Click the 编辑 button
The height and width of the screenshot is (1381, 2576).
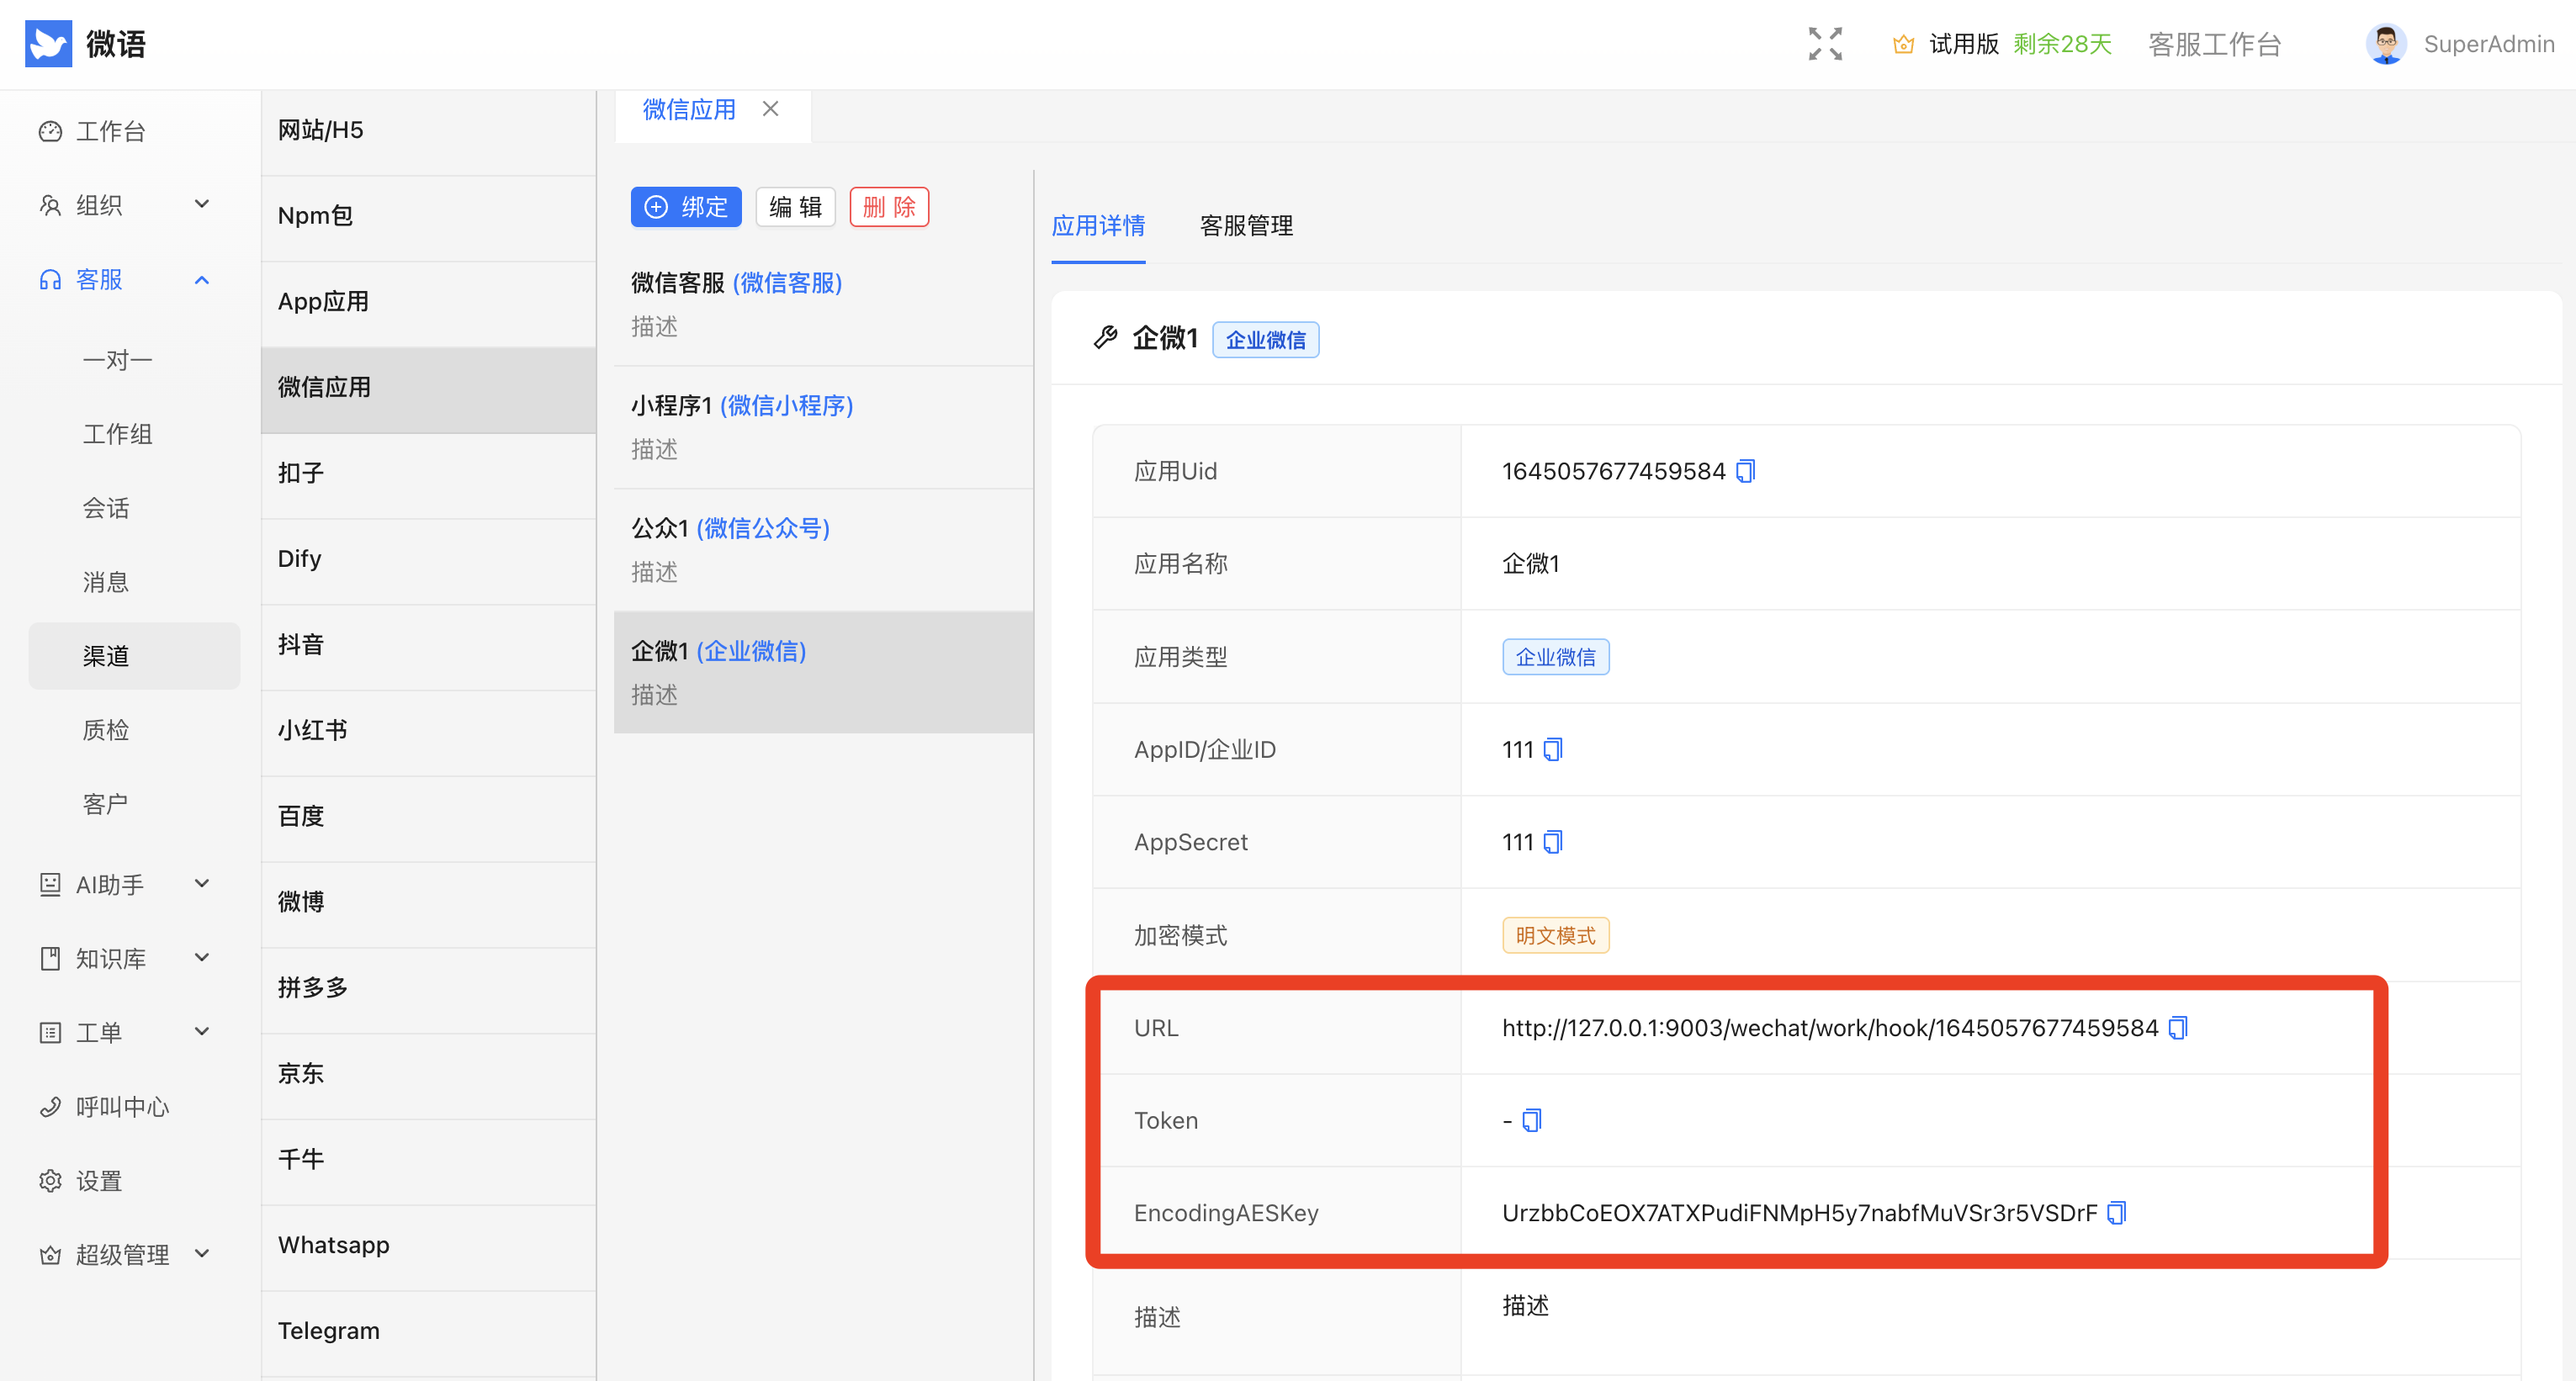pyautogui.click(x=795, y=207)
